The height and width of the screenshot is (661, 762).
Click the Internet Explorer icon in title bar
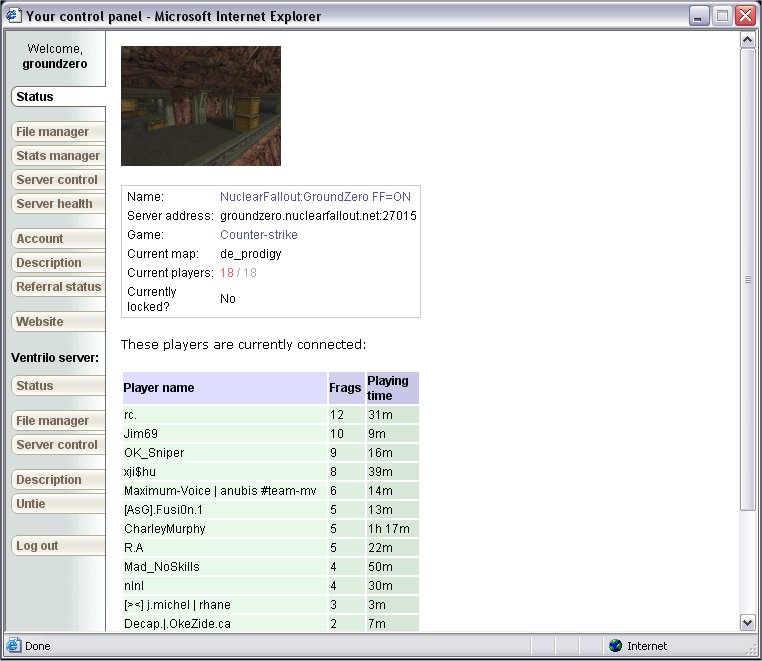pyautogui.click(x=13, y=15)
